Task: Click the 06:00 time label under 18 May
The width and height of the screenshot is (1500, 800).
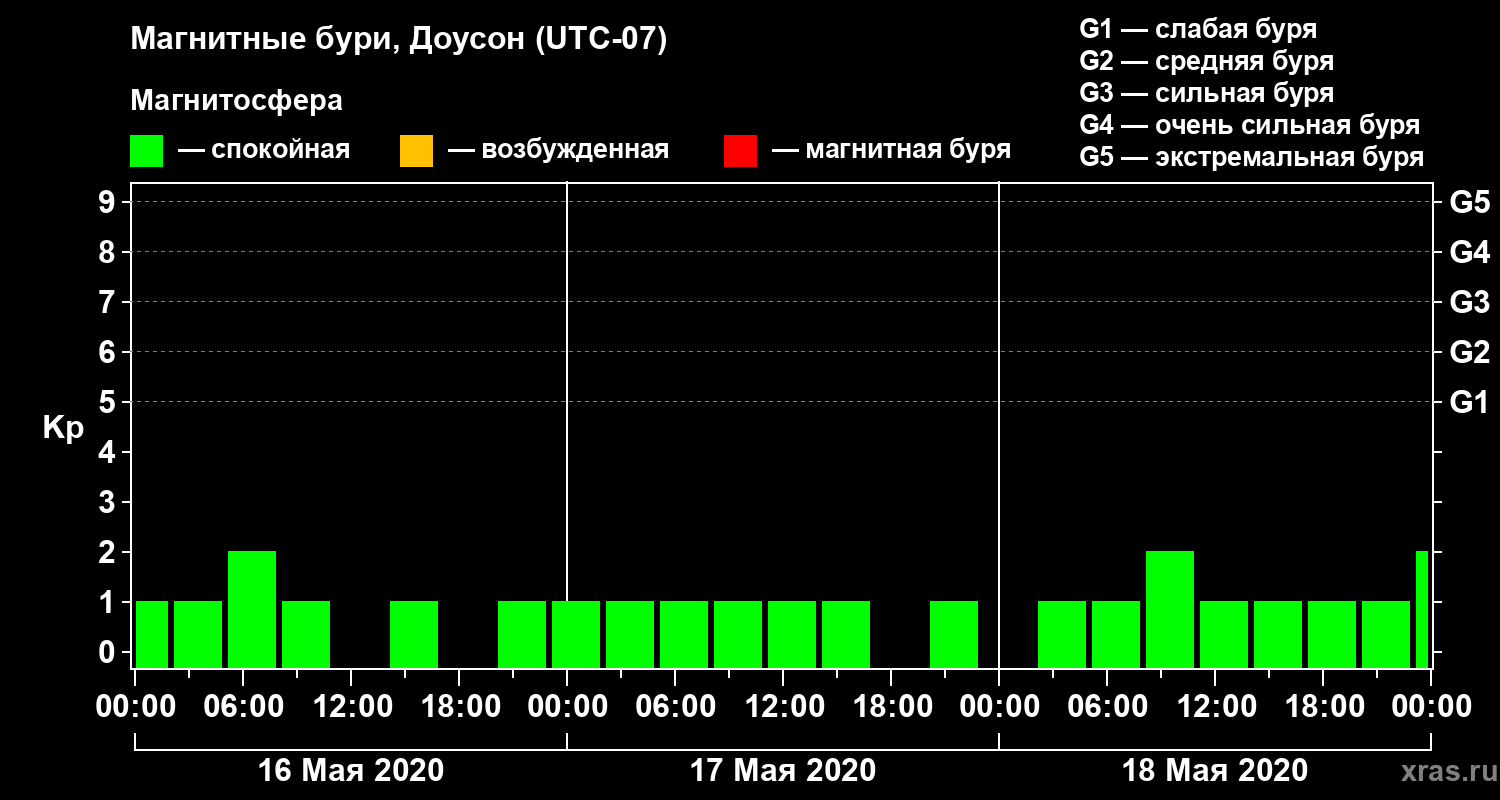Action: click(x=1107, y=707)
